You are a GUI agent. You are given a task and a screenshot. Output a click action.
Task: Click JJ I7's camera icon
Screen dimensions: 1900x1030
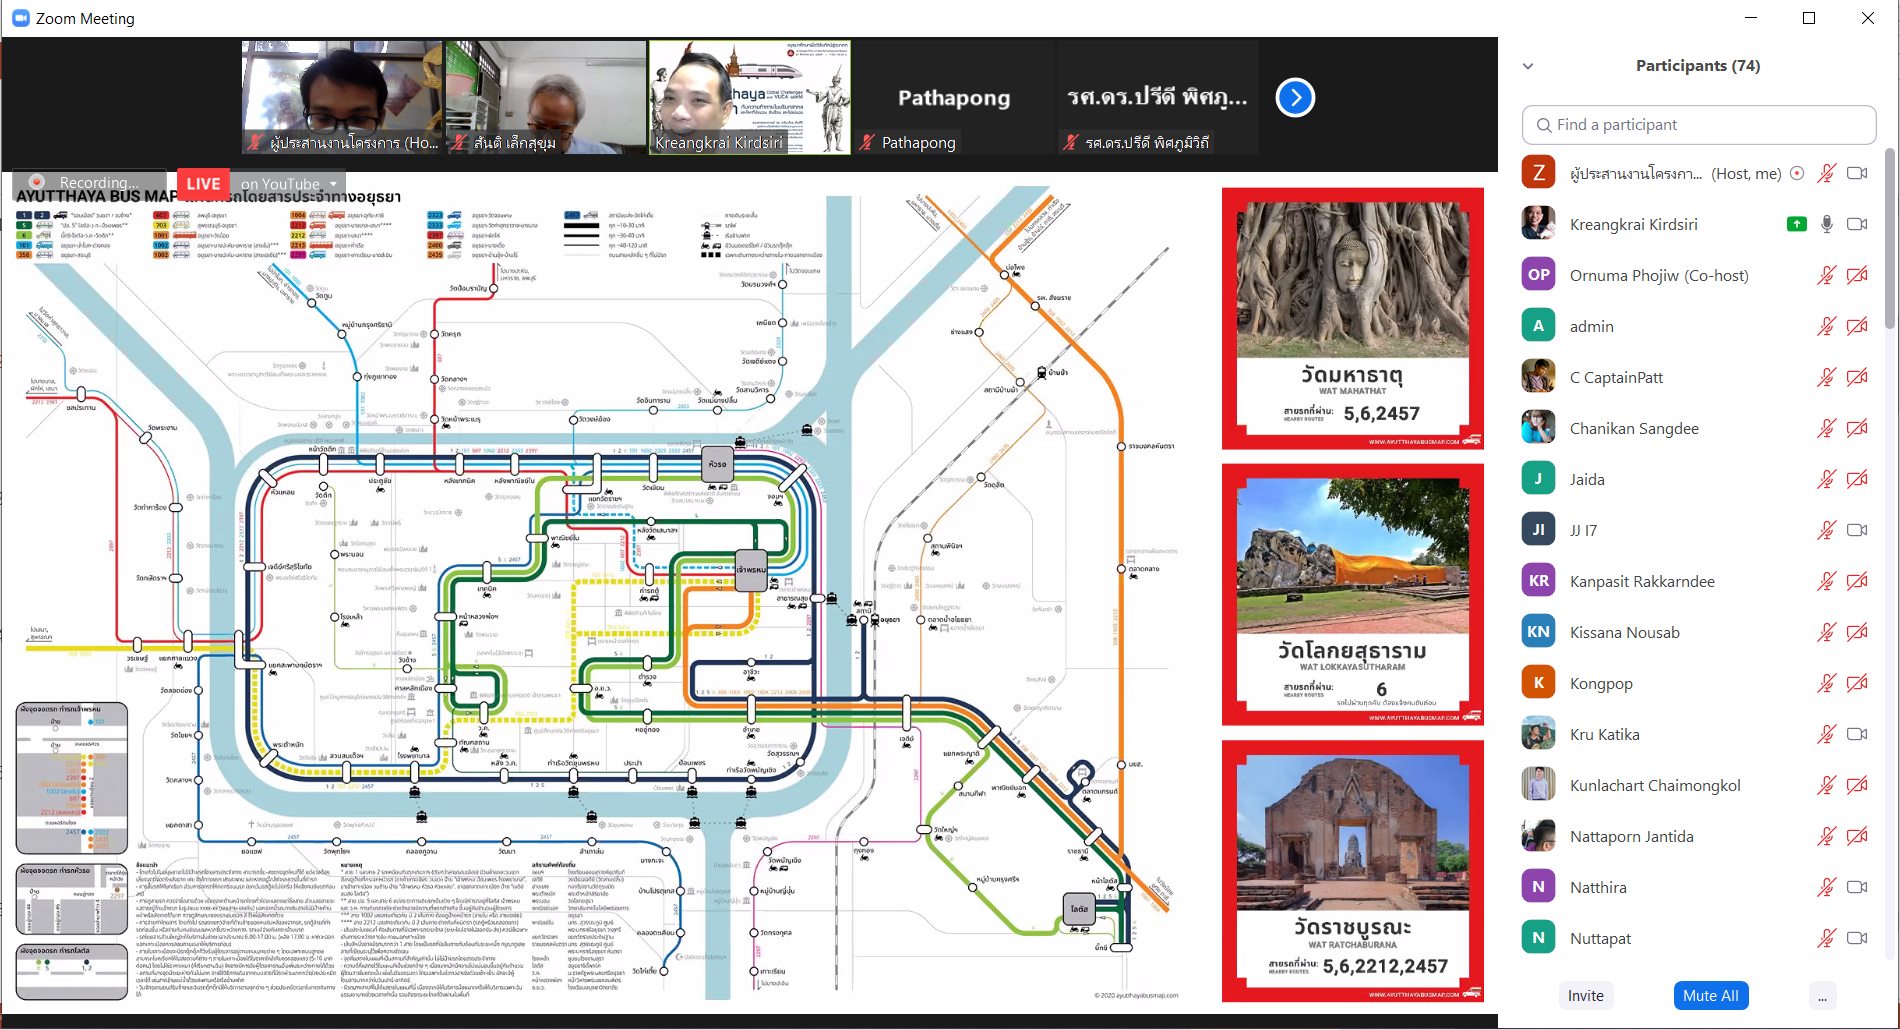click(x=1857, y=530)
